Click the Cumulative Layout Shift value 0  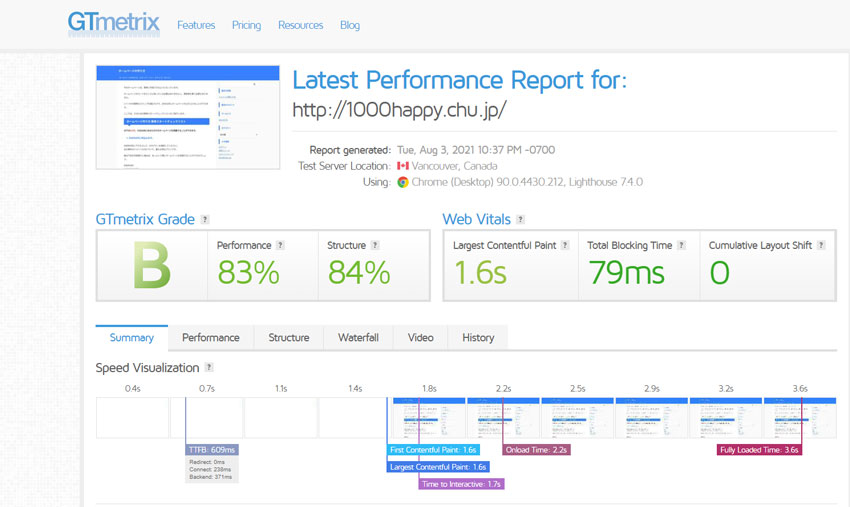(719, 272)
